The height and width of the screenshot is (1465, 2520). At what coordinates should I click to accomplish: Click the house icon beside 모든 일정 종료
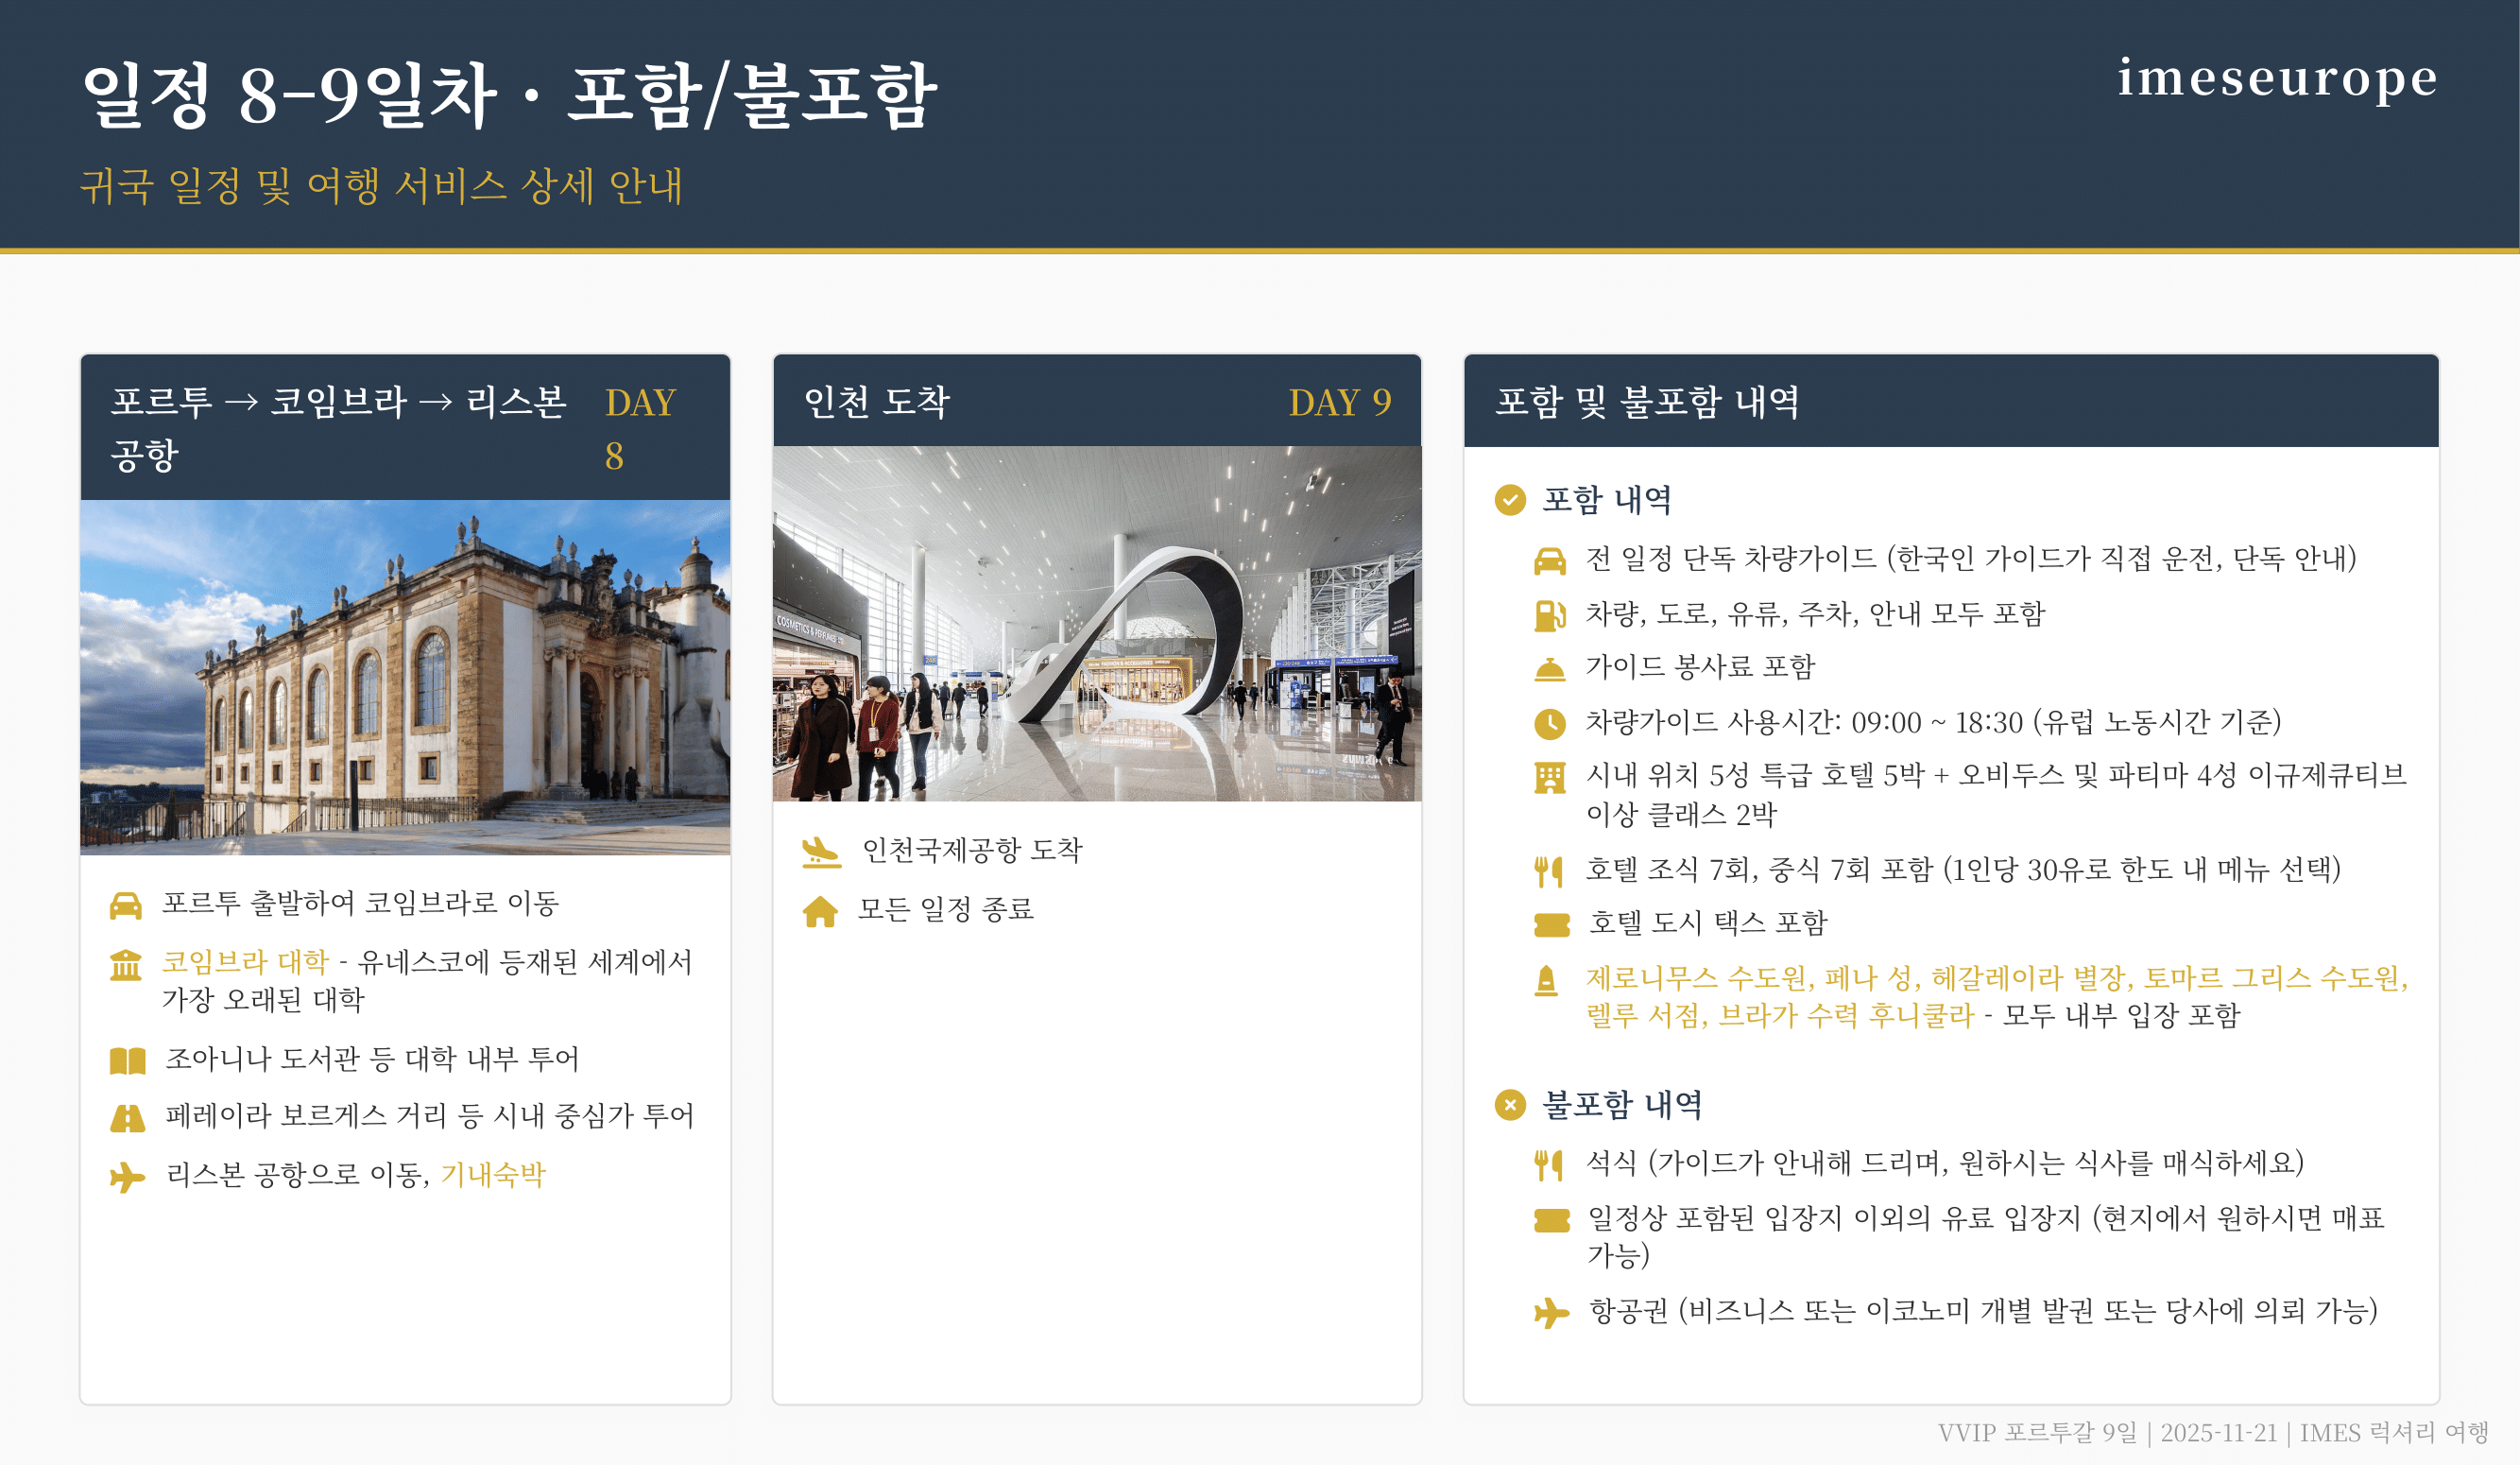pyautogui.click(x=819, y=911)
